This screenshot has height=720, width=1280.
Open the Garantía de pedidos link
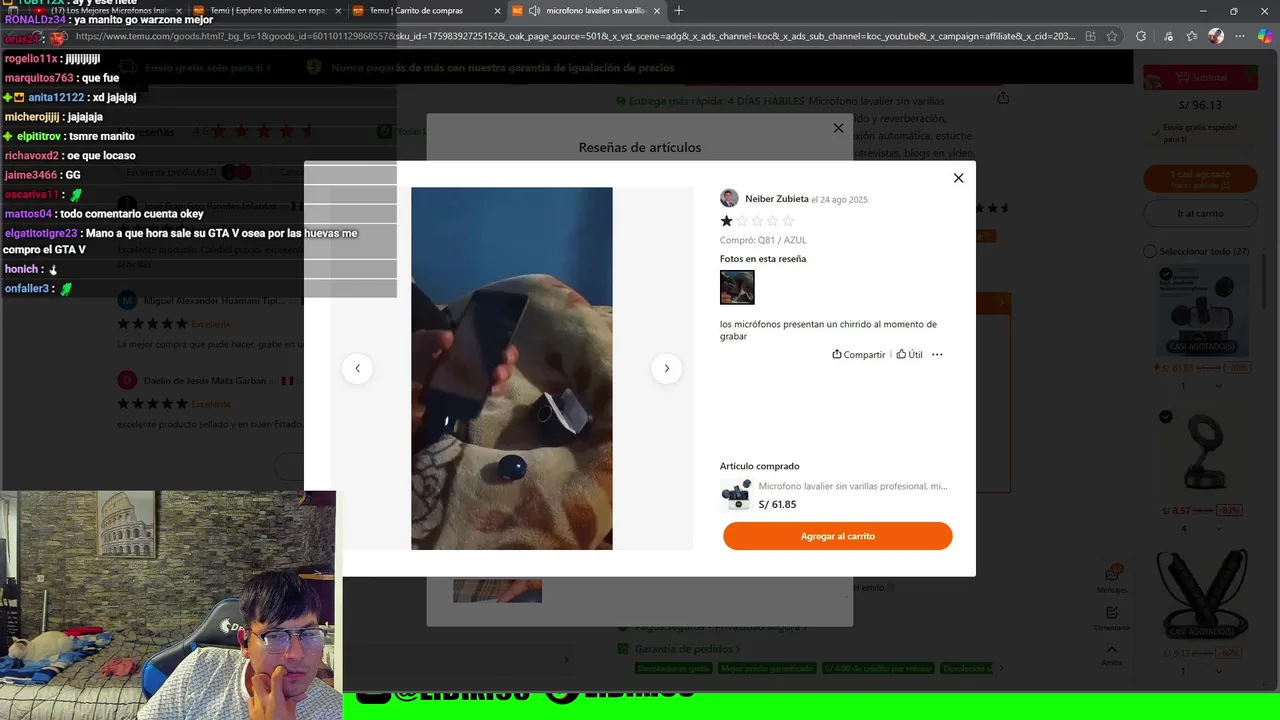pyautogui.click(x=687, y=649)
